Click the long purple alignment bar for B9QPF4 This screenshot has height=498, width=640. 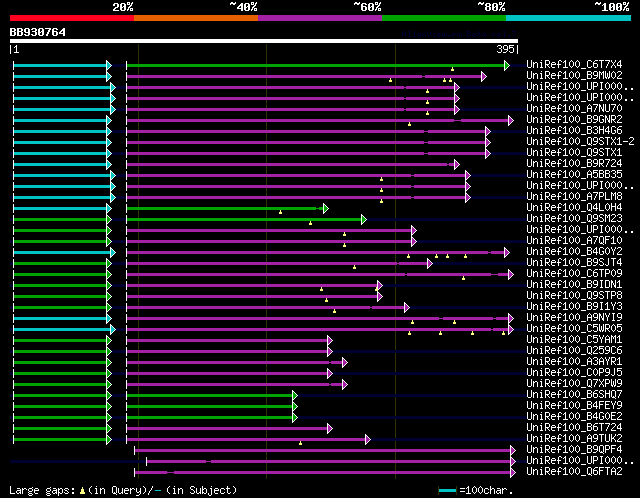(x=323, y=450)
